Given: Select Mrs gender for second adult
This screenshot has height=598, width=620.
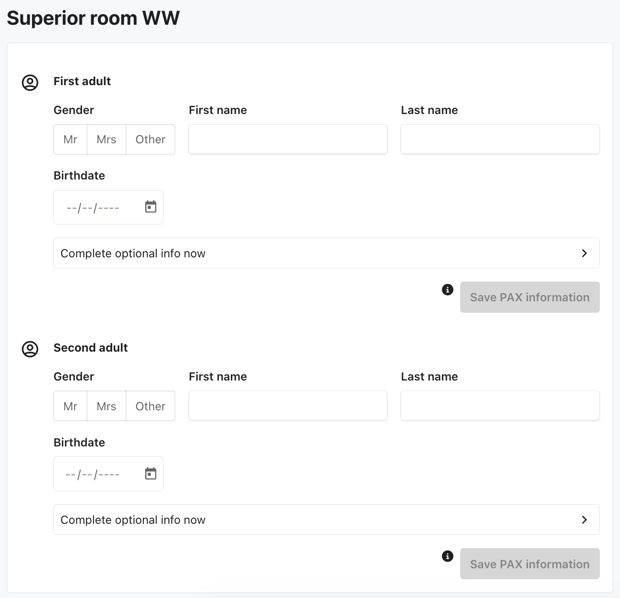Looking at the screenshot, I should pyautogui.click(x=106, y=406).
